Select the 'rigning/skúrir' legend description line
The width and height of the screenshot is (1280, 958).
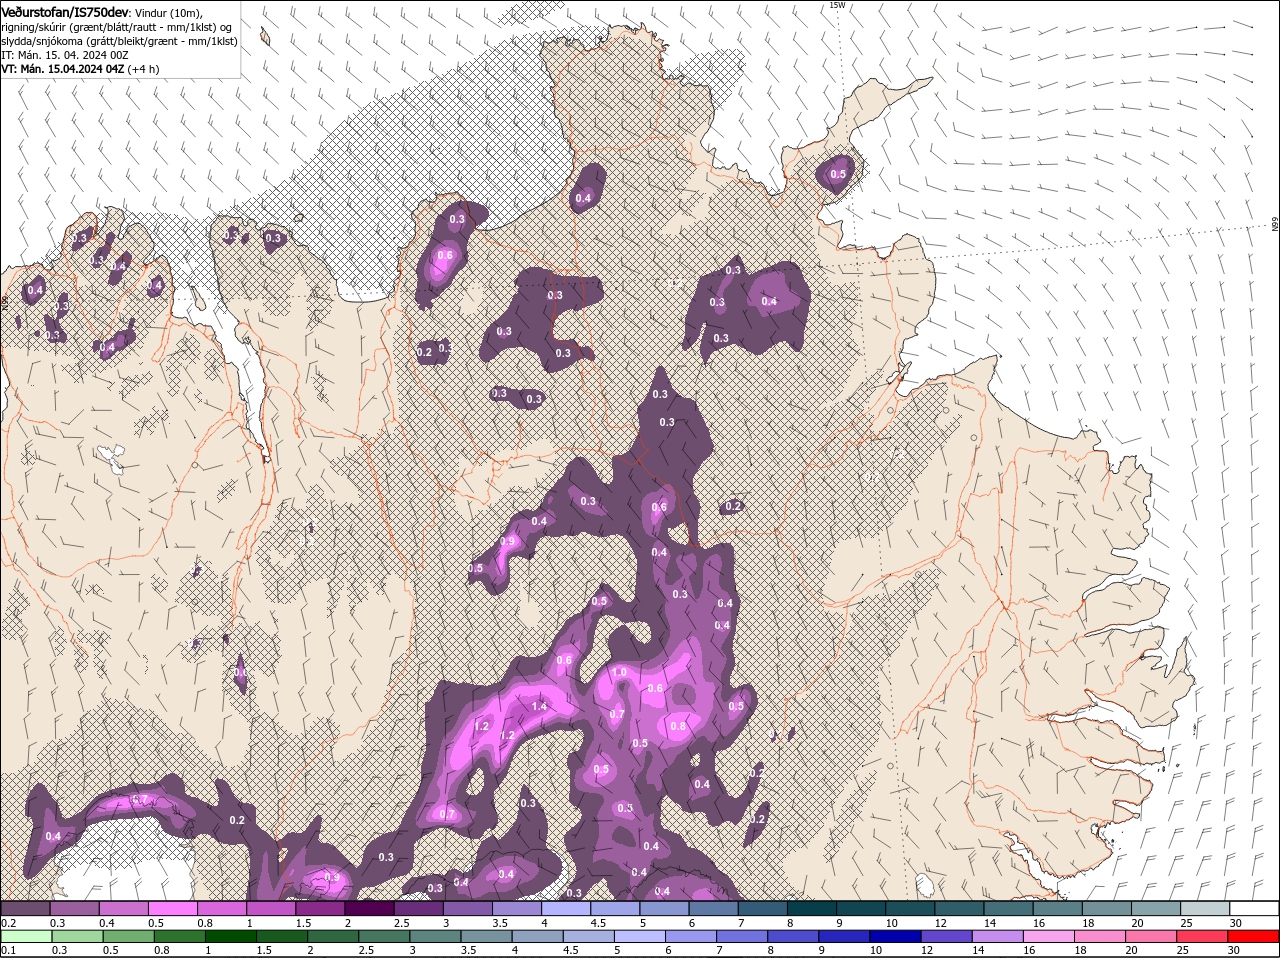[118, 27]
